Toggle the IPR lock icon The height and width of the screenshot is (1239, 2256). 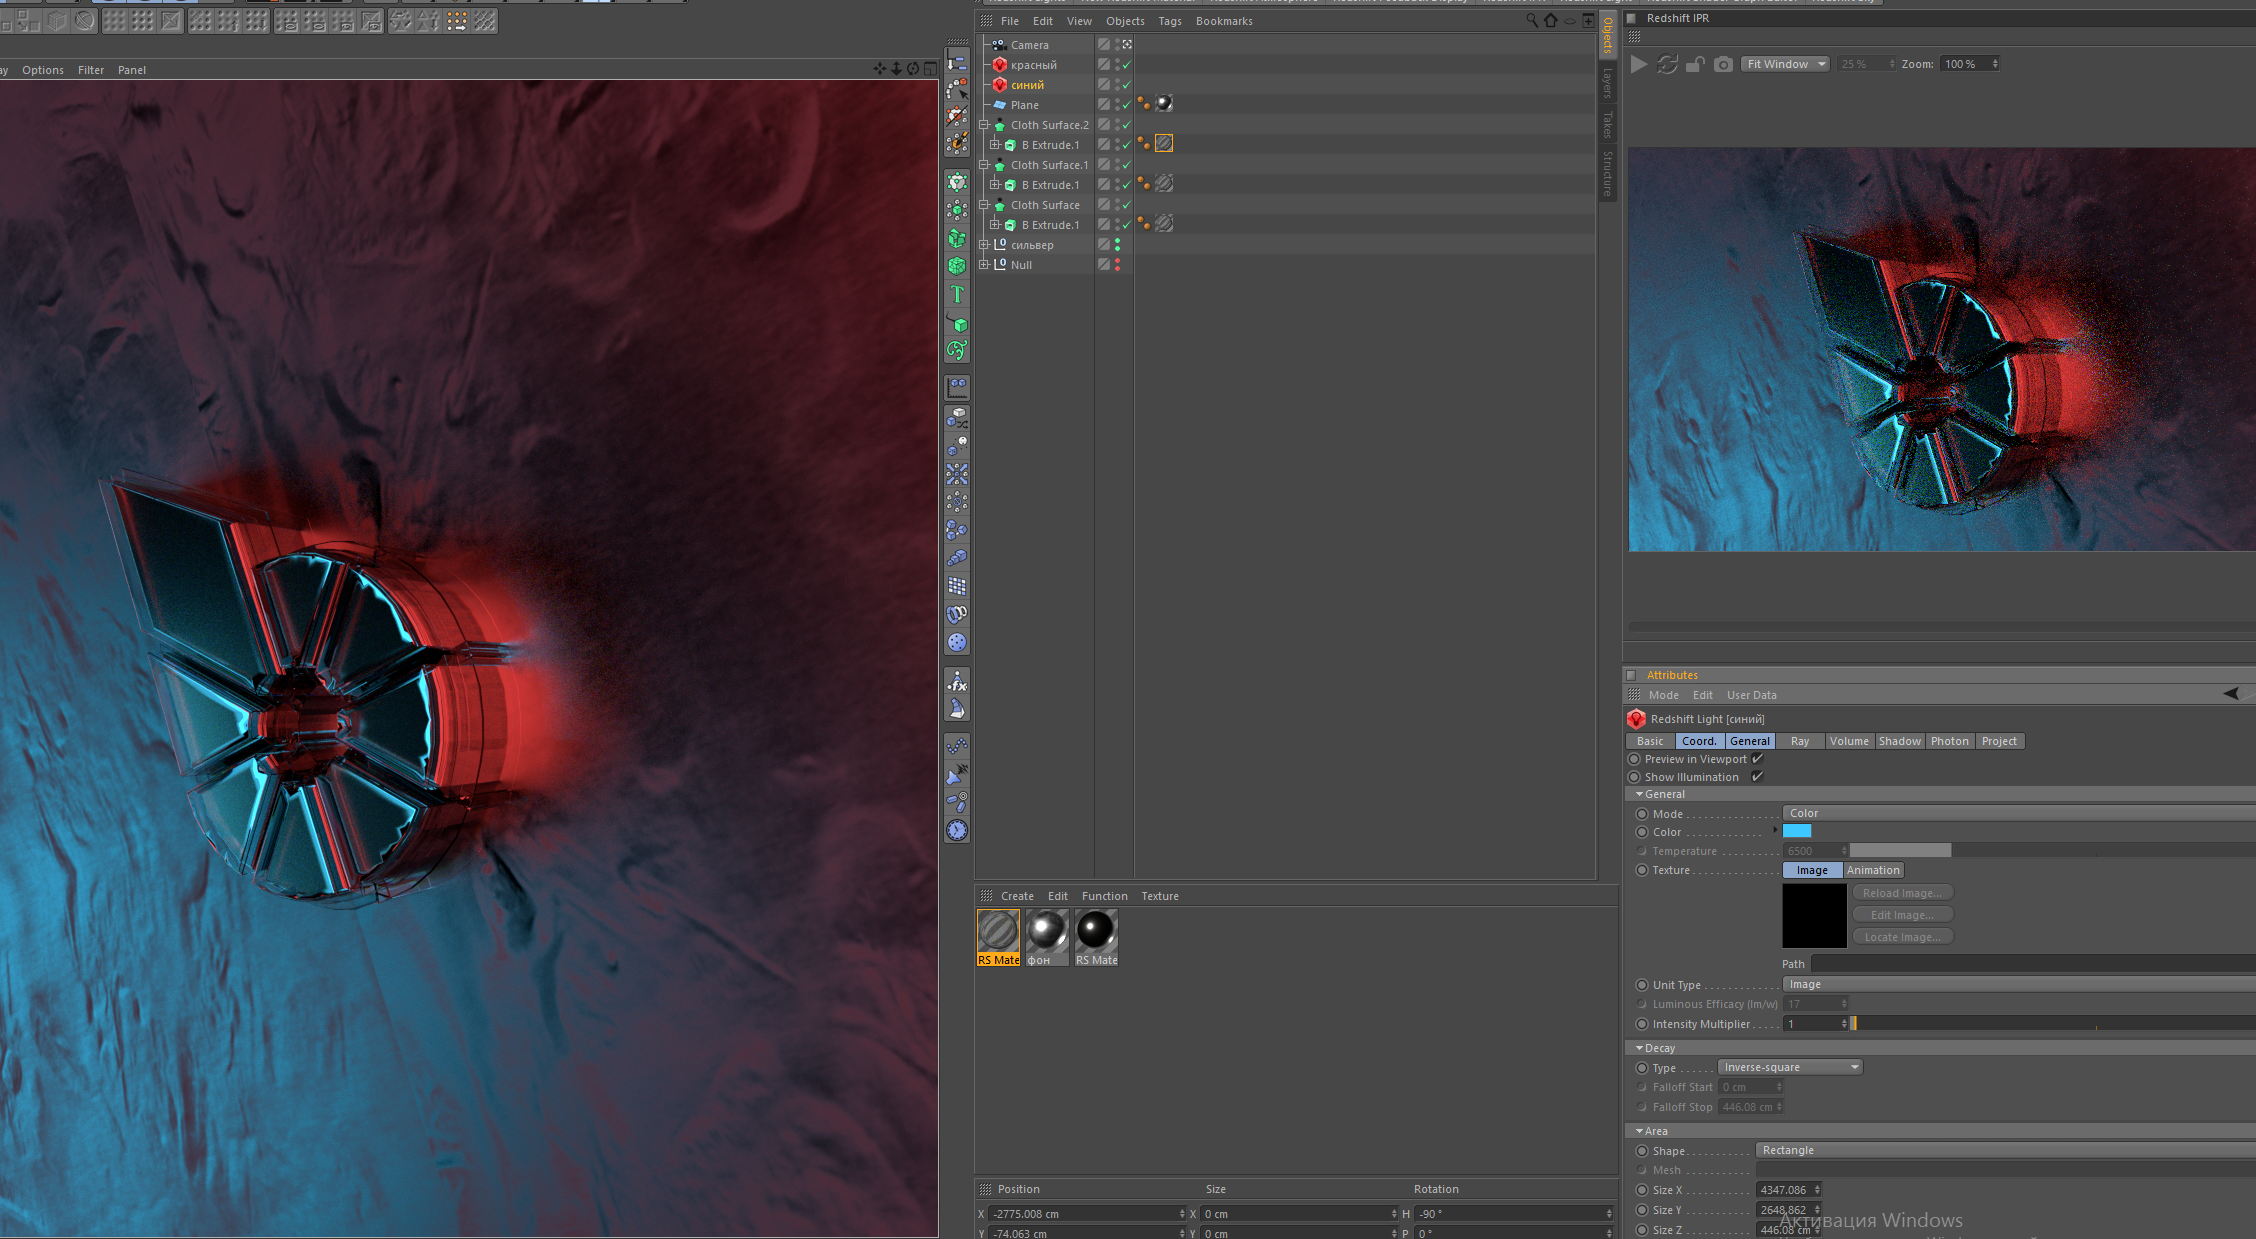tap(1695, 64)
